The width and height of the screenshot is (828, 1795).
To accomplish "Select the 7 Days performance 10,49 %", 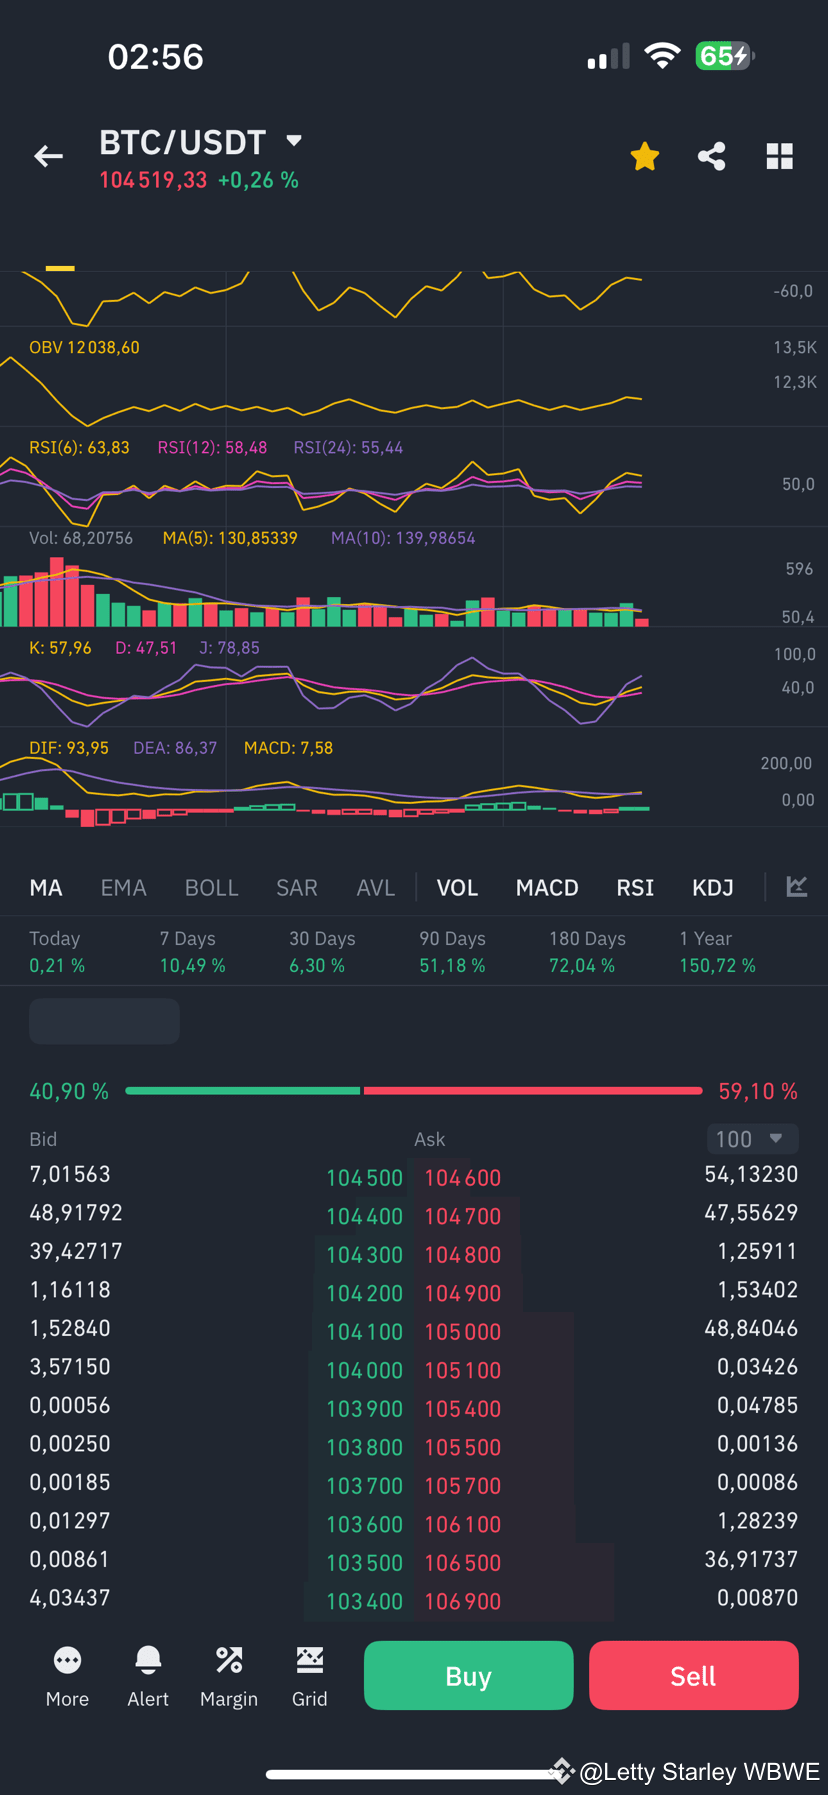I will [x=192, y=952].
